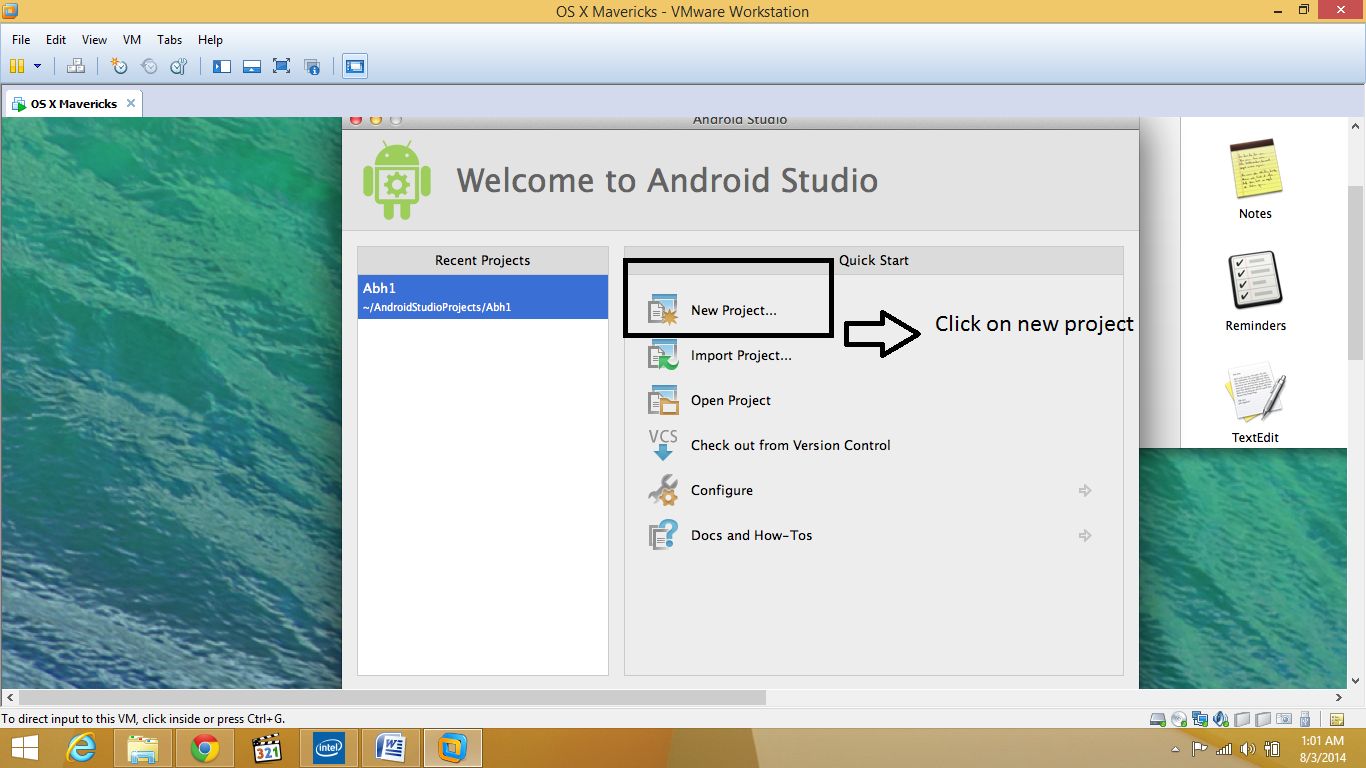The width and height of the screenshot is (1366, 768).
Task: Select recent project Abh1
Action: pyautogui.click(x=483, y=297)
